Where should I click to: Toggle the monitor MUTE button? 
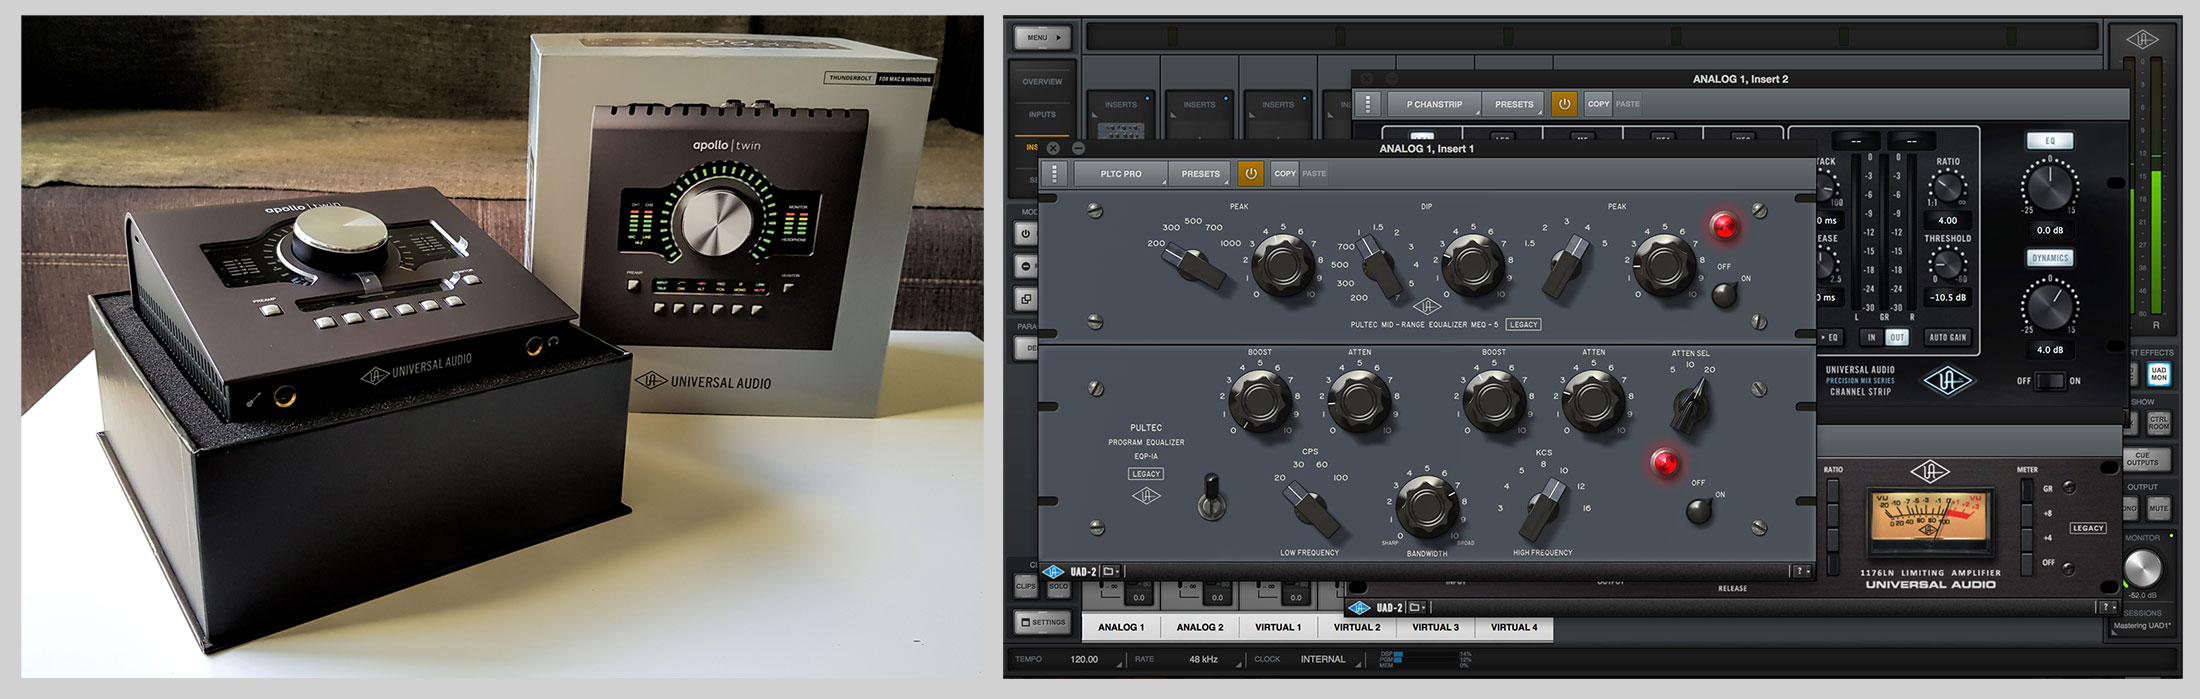click(2158, 509)
